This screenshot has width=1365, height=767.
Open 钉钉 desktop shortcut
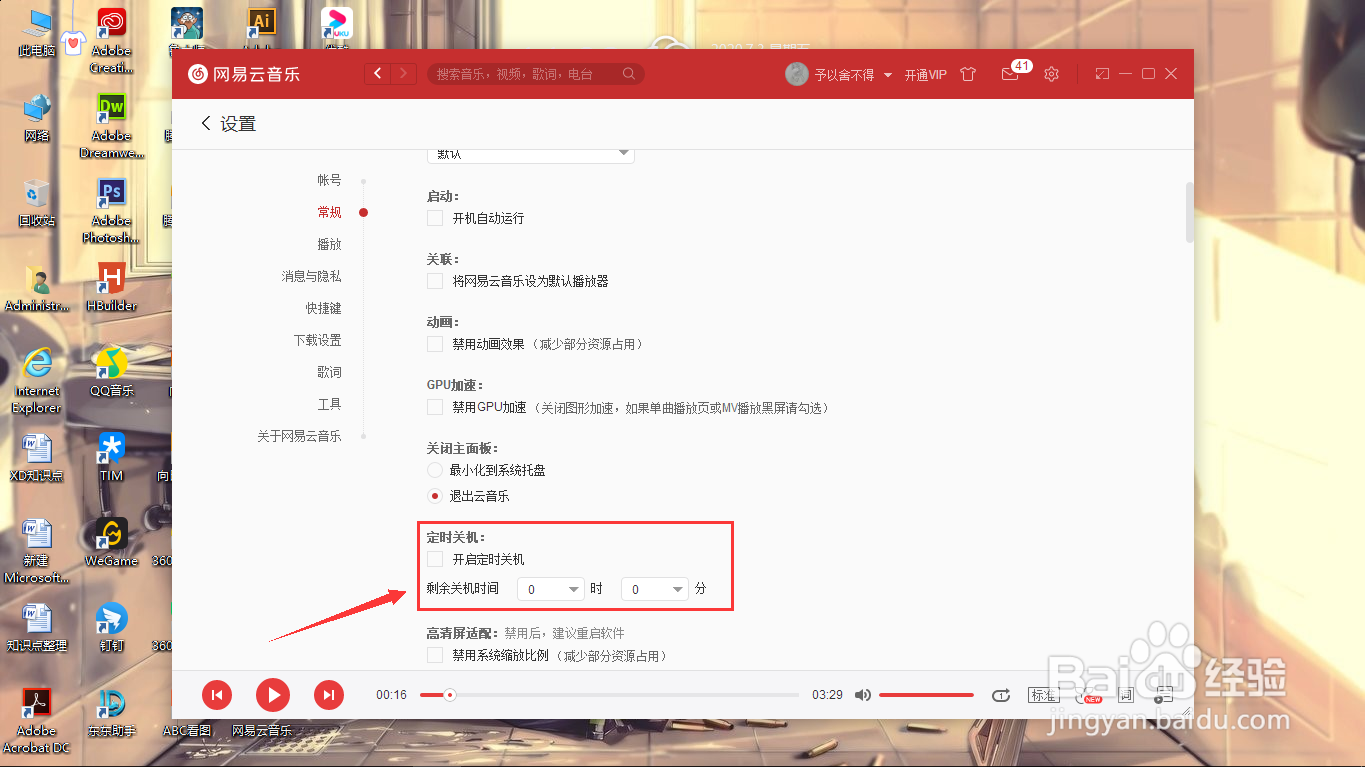pyautogui.click(x=111, y=627)
